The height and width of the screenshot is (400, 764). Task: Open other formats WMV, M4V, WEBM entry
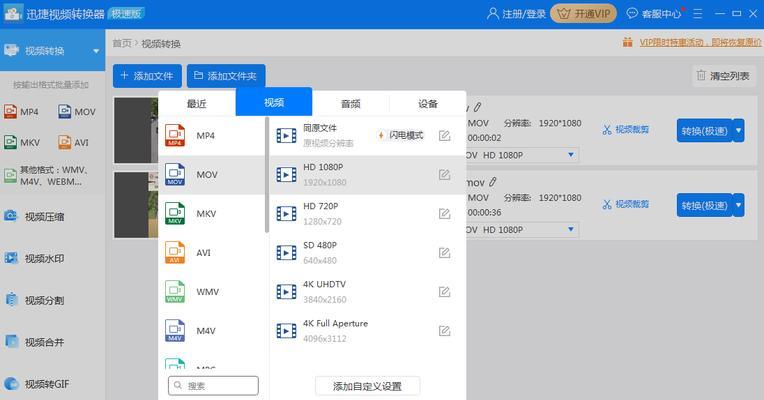coord(46,176)
